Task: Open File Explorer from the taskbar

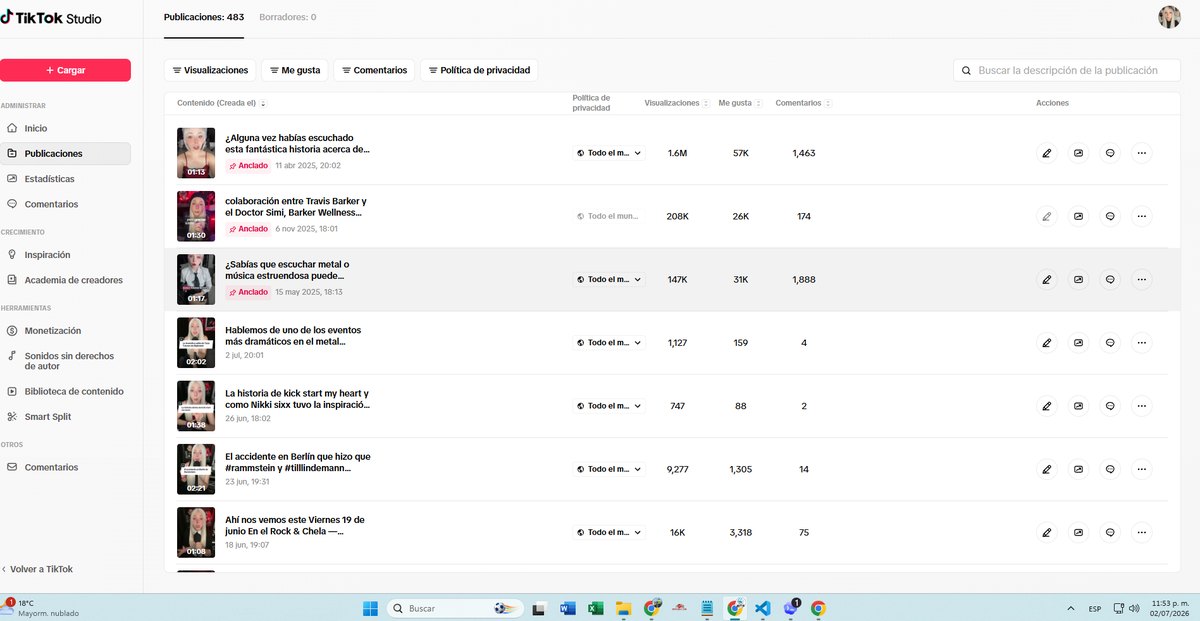Action: pos(624,607)
